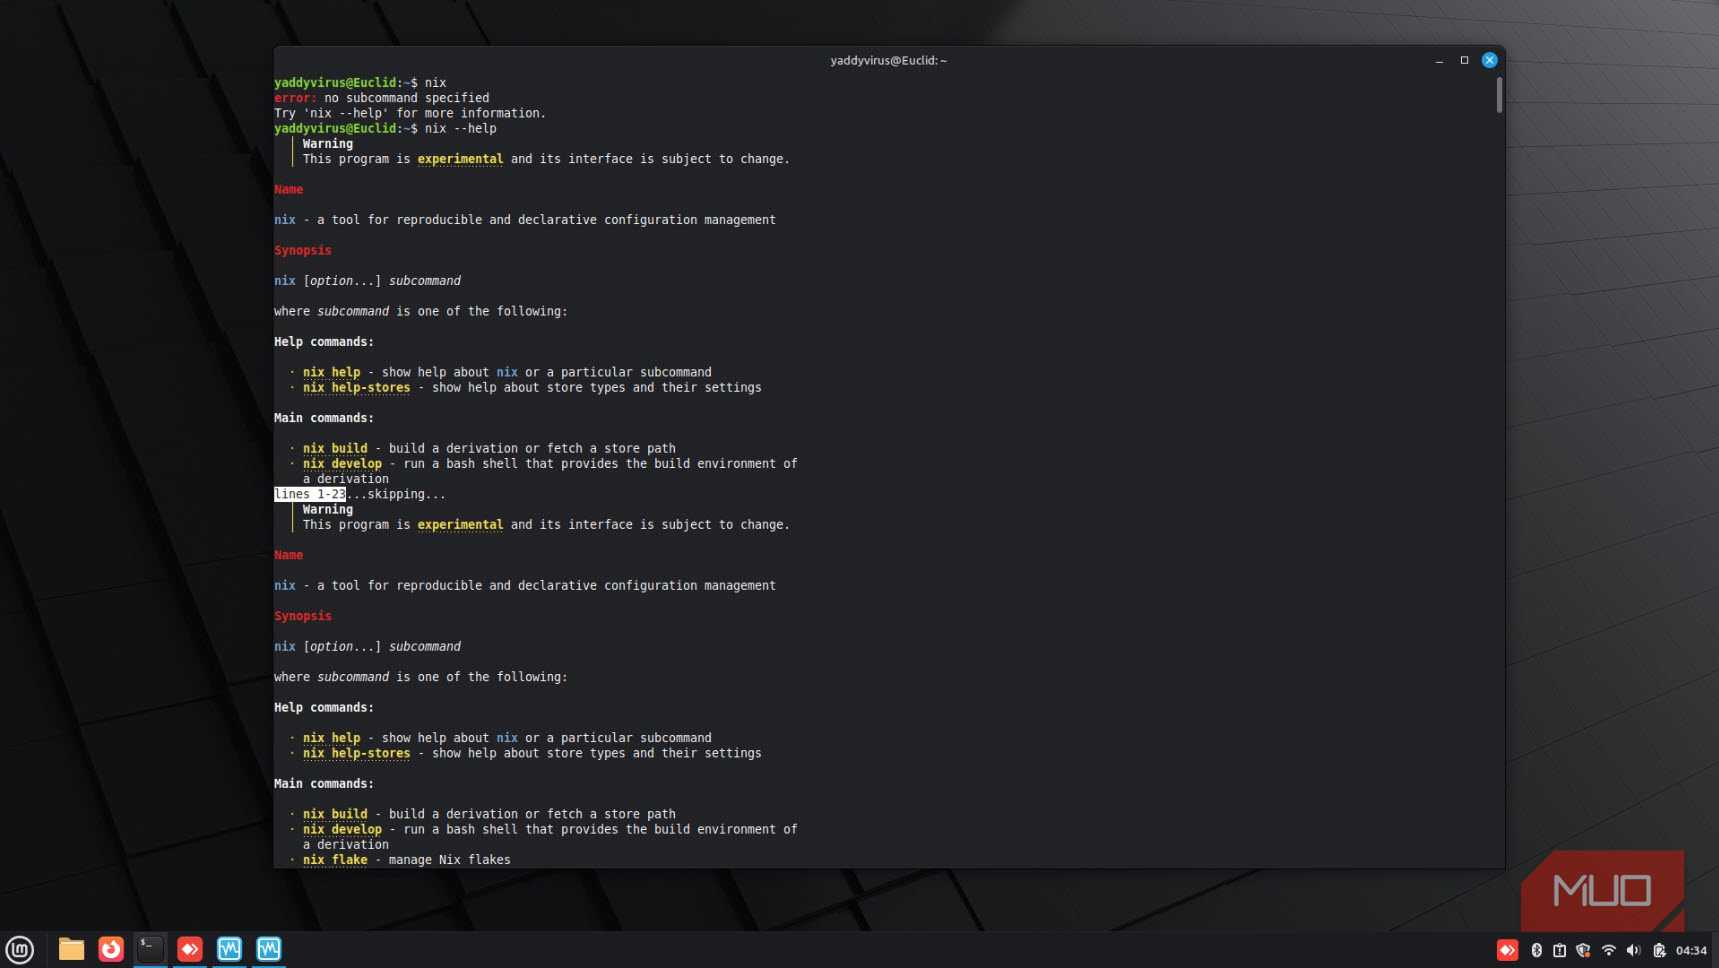
Task: Click the title 'yaddyvirus@Euclid:~' in the title bar
Action: (x=888, y=60)
